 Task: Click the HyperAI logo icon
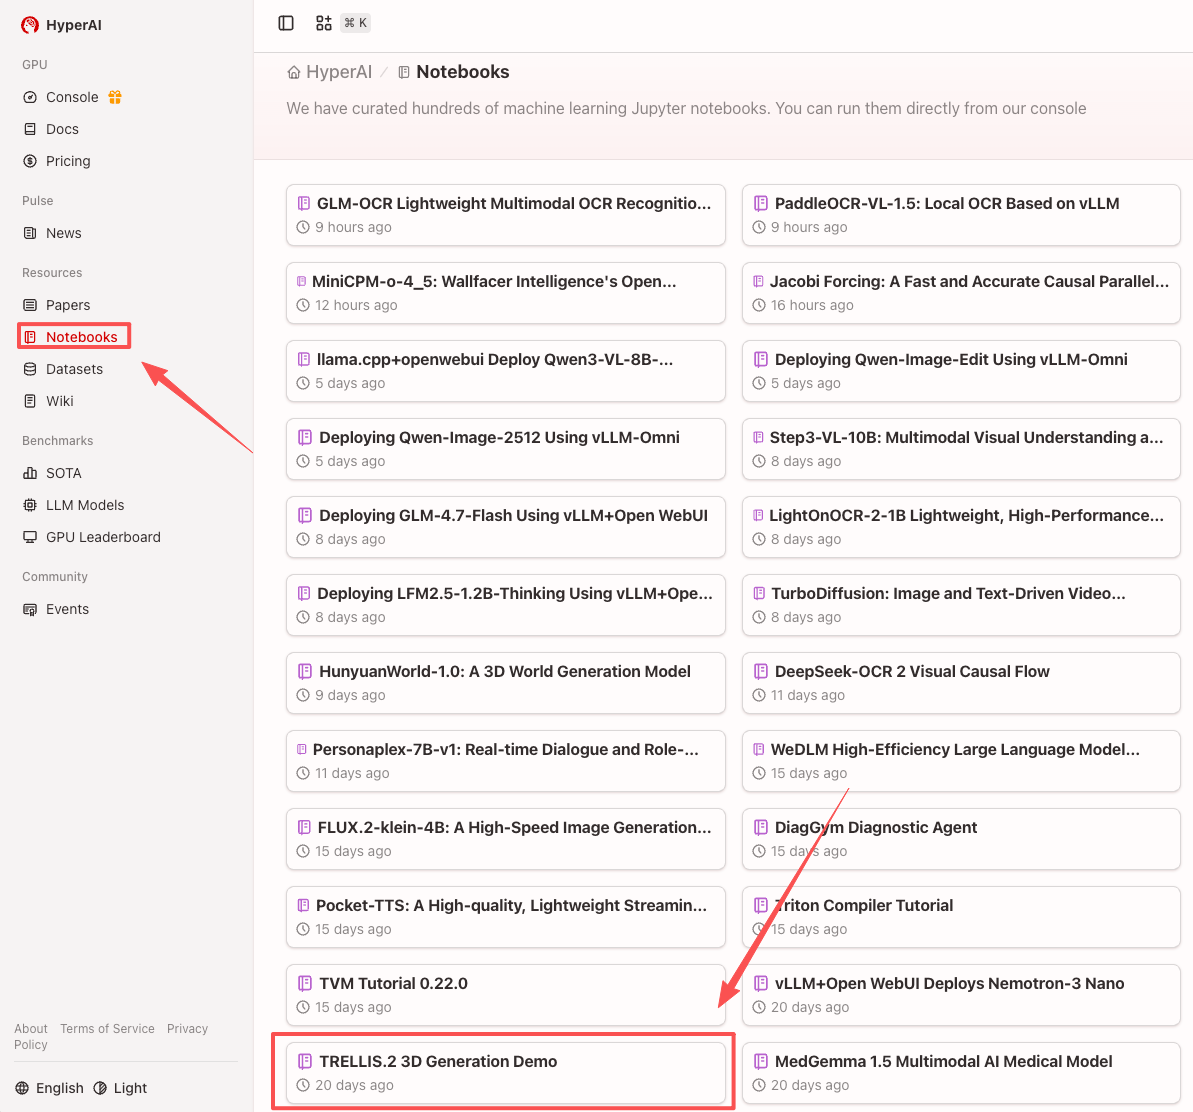(30, 25)
